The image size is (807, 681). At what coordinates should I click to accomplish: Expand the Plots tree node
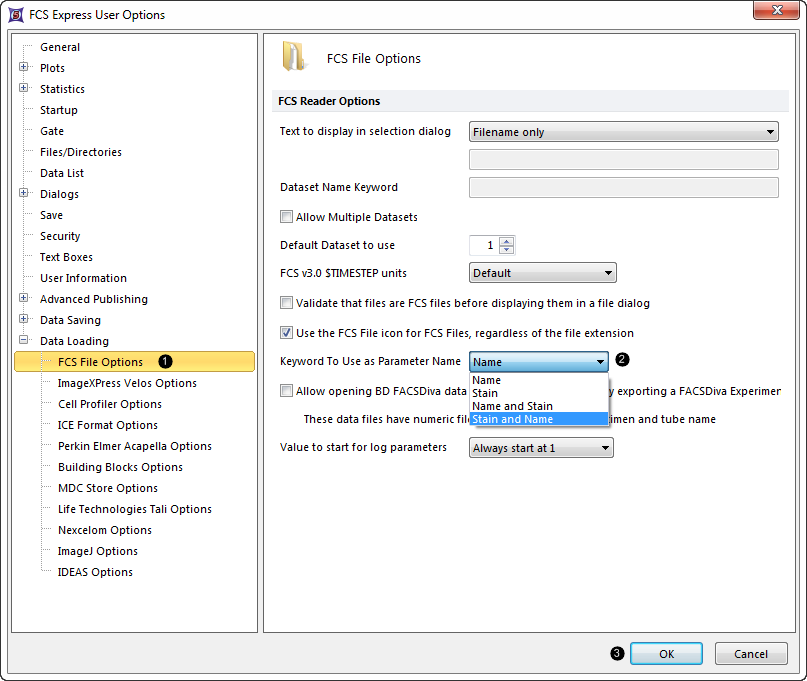click(23, 68)
